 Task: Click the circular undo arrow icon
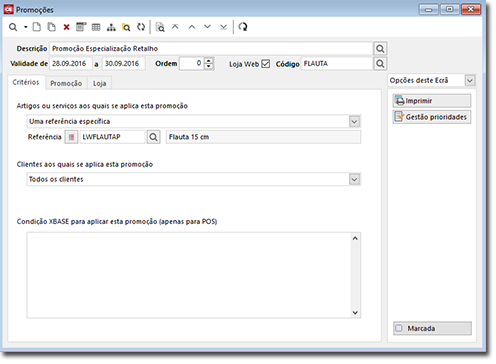click(x=243, y=27)
